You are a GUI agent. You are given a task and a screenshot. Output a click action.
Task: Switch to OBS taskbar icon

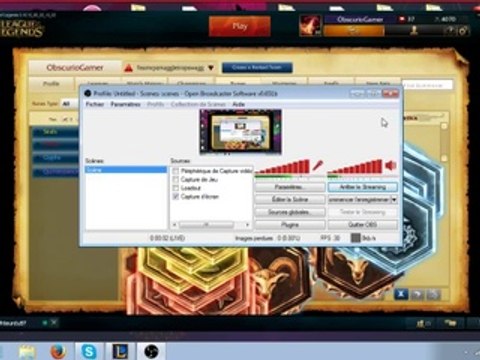point(151,351)
